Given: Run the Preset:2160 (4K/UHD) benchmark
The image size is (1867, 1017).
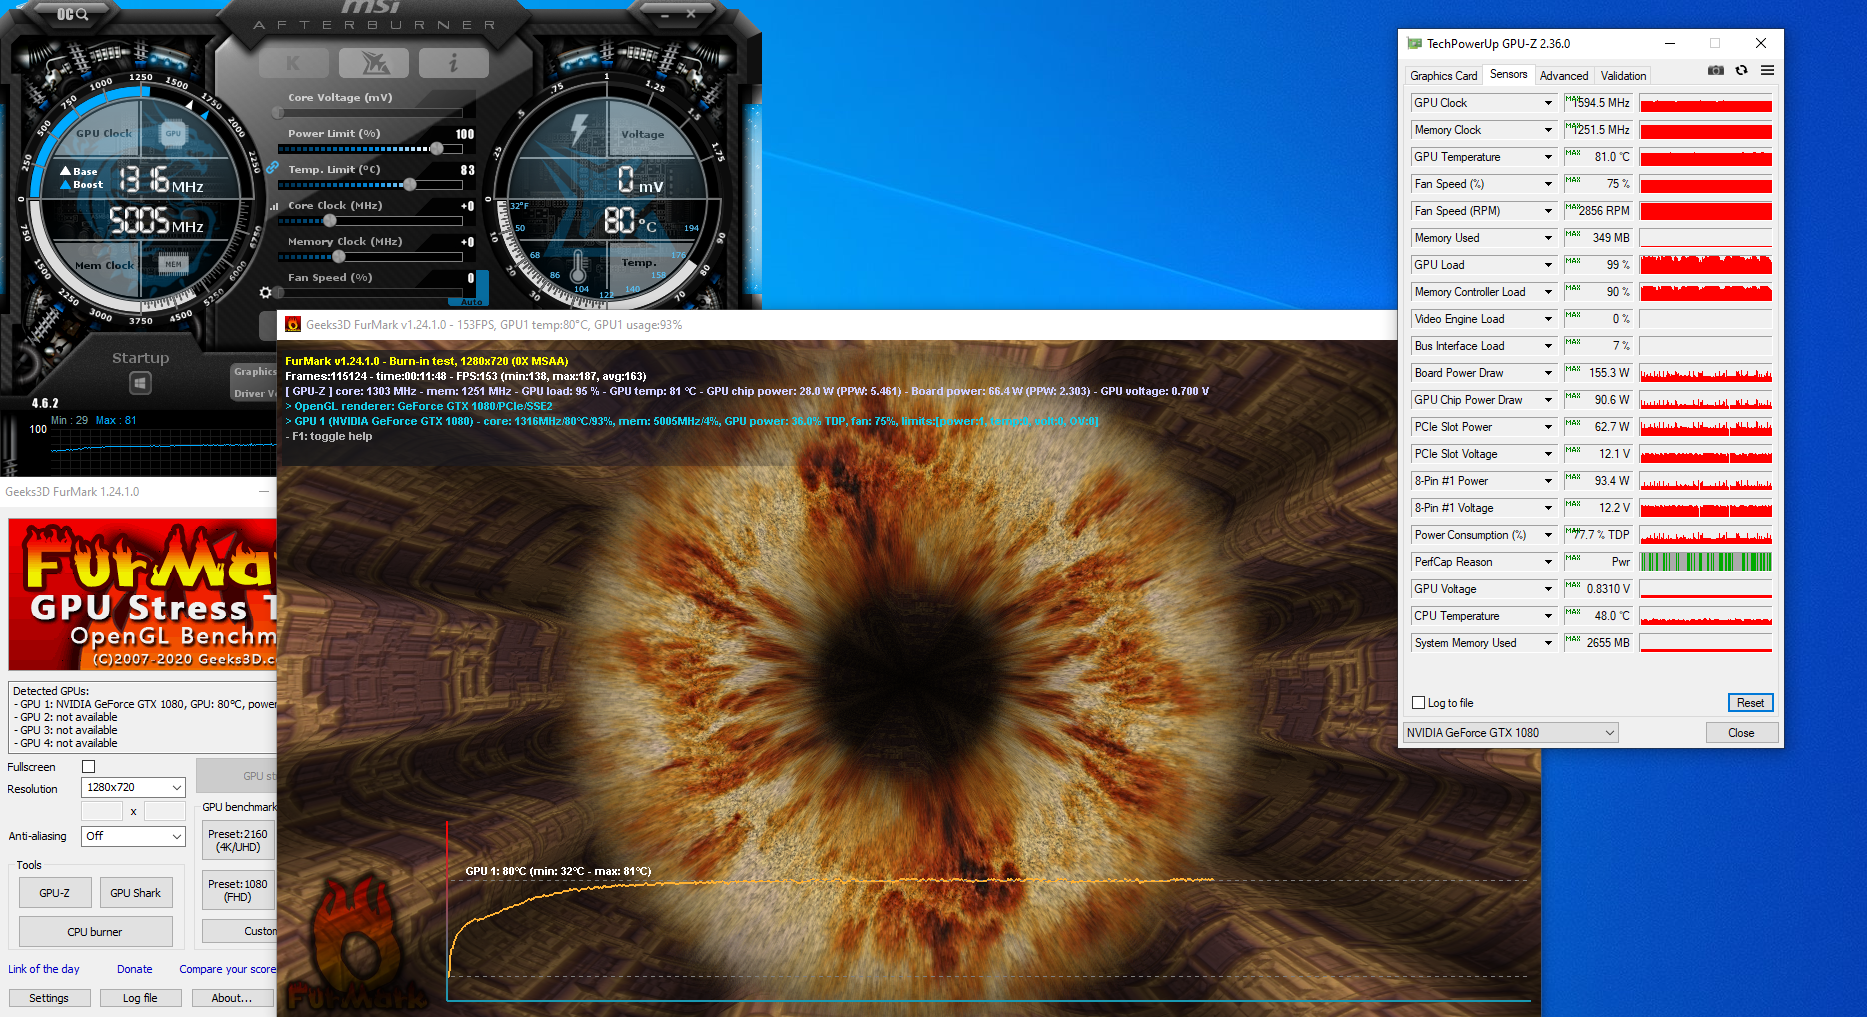Looking at the screenshot, I should point(238,841).
